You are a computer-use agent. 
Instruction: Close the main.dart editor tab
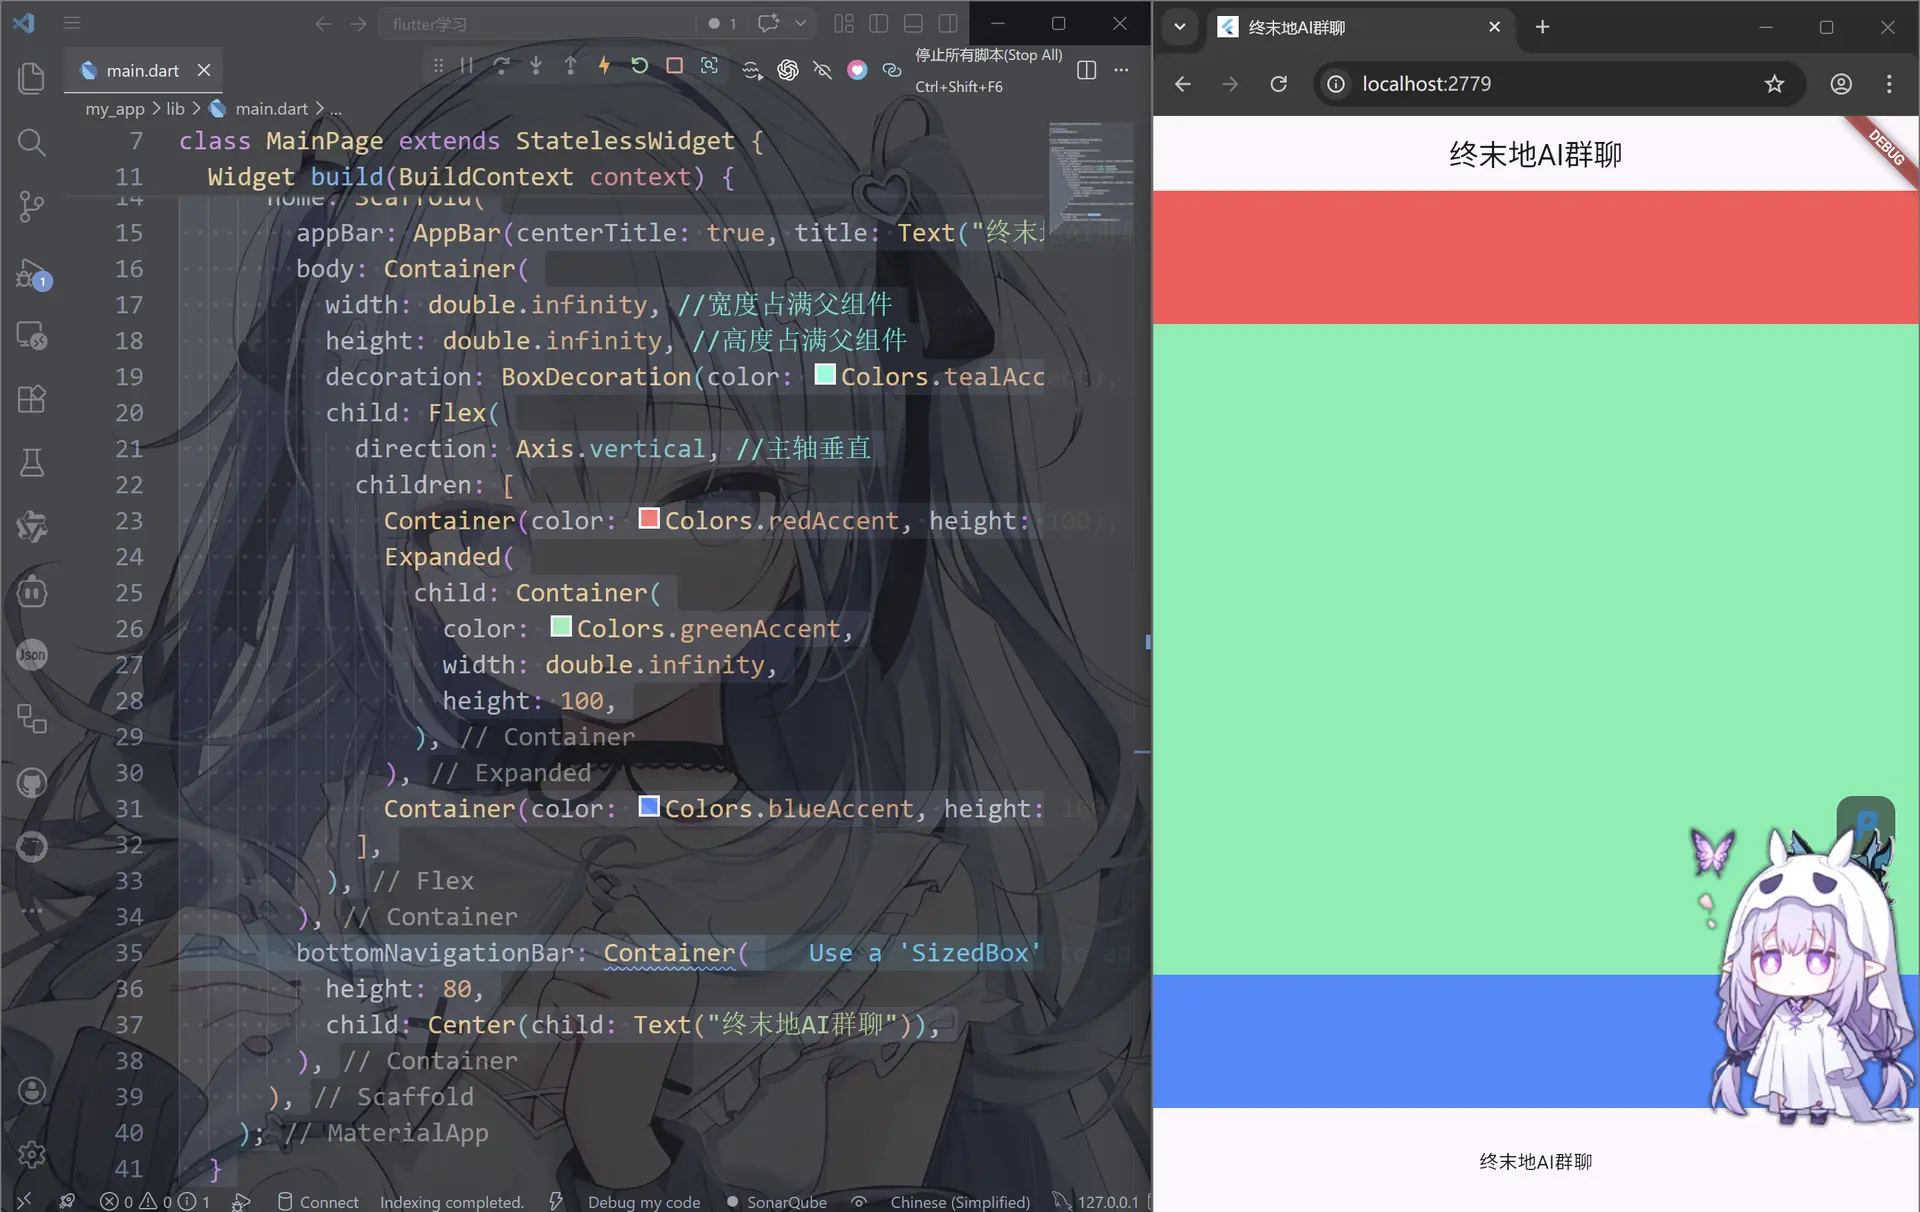(x=204, y=70)
